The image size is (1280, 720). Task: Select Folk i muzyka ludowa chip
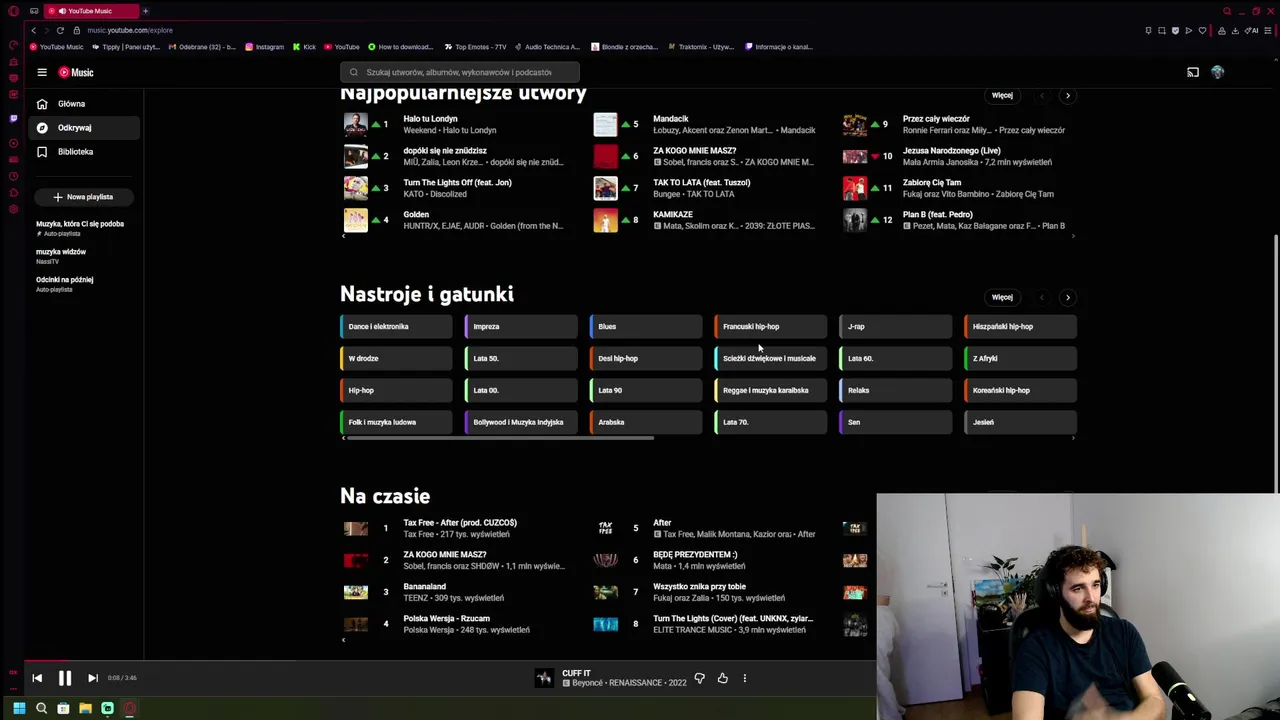(396, 423)
